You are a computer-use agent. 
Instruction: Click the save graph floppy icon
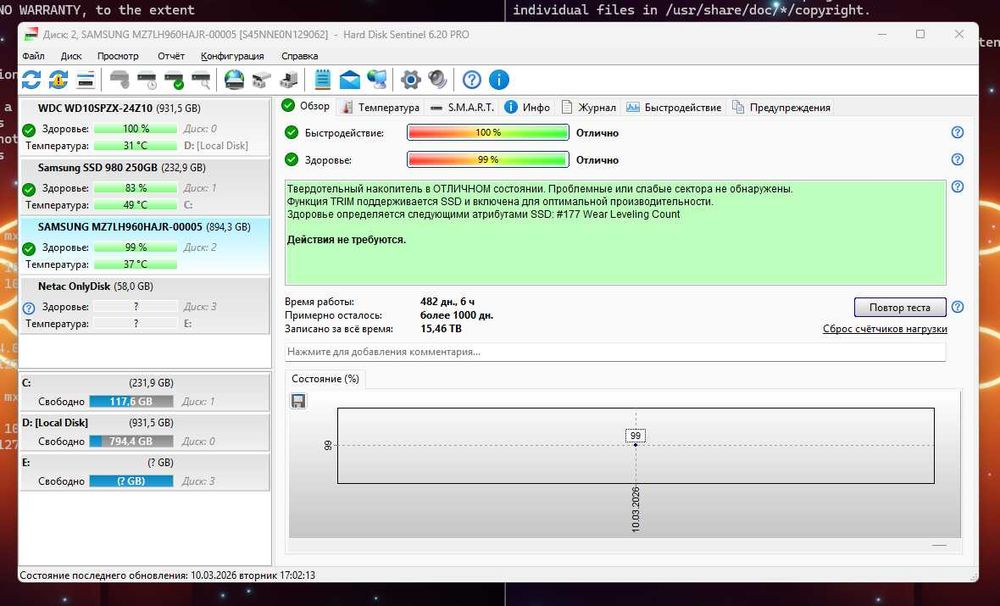[298, 401]
